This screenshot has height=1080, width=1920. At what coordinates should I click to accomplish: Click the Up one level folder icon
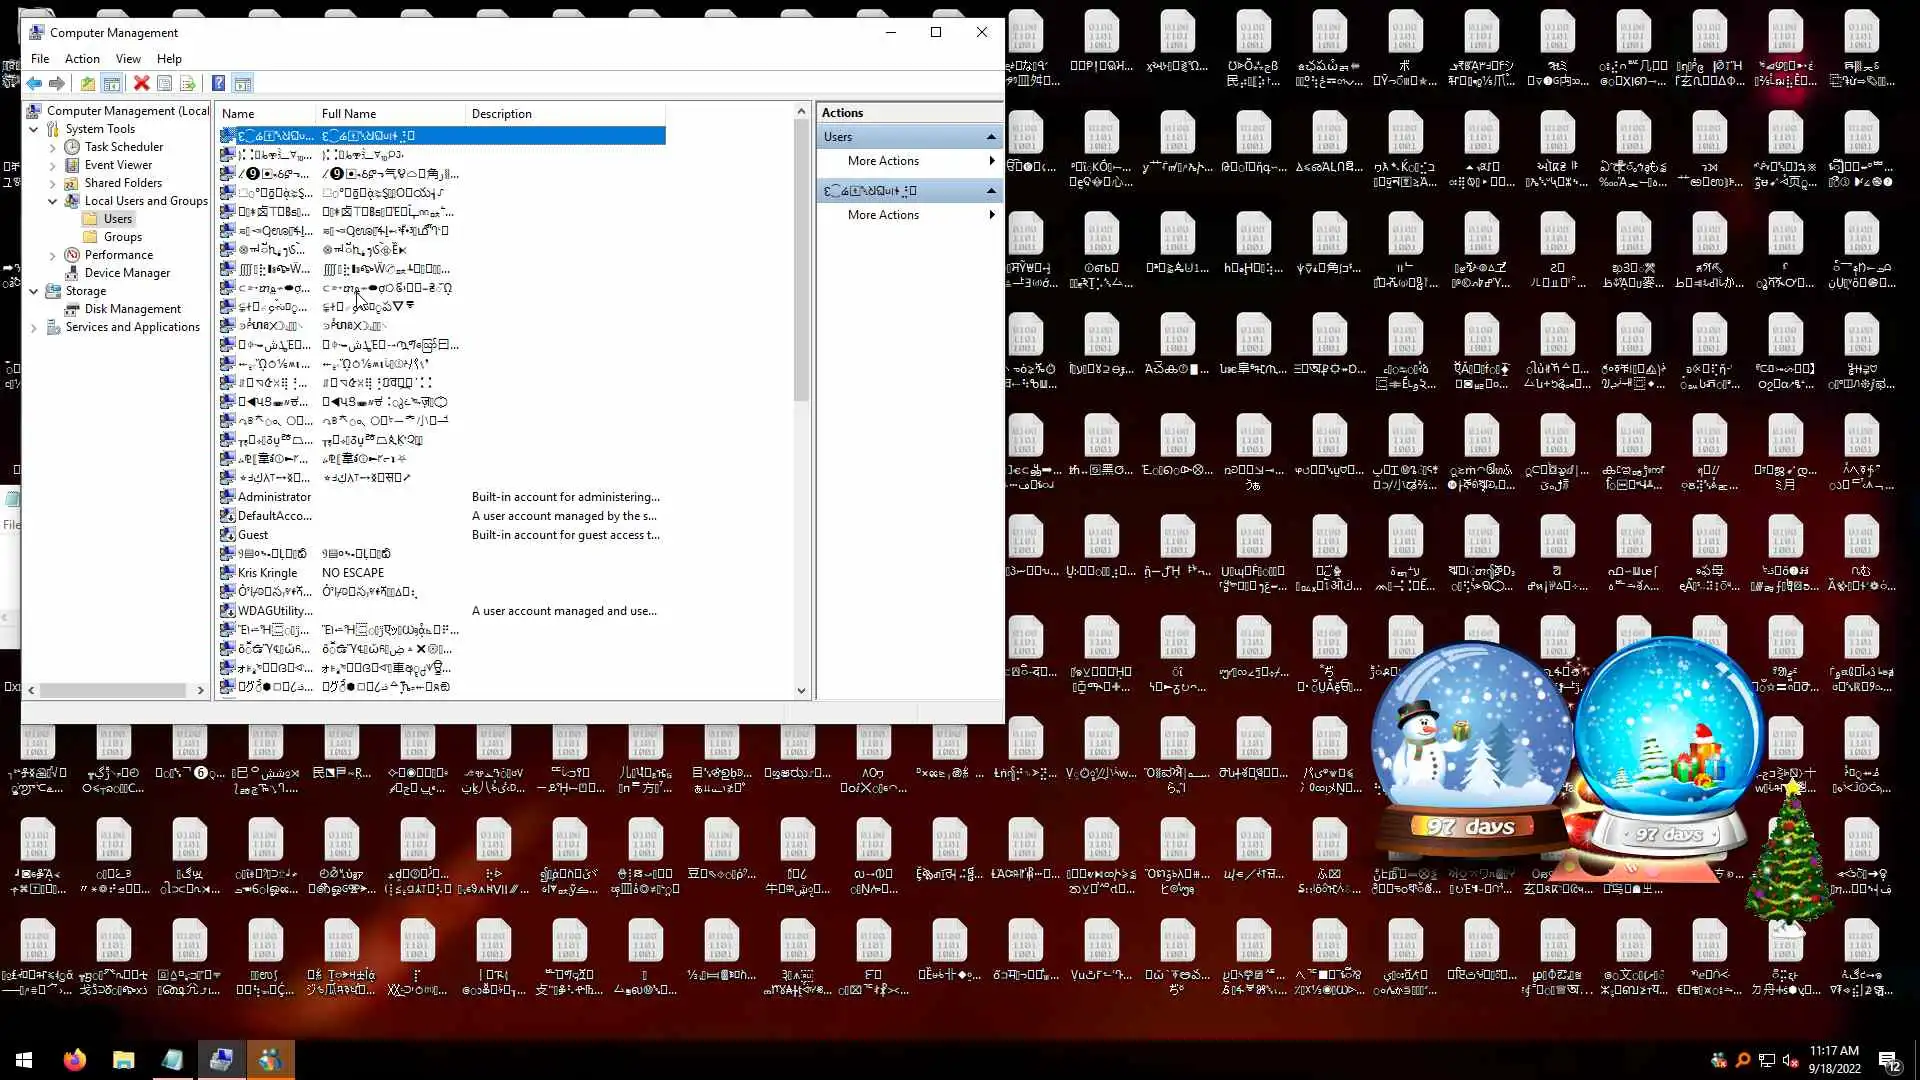(x=88, y=84)
